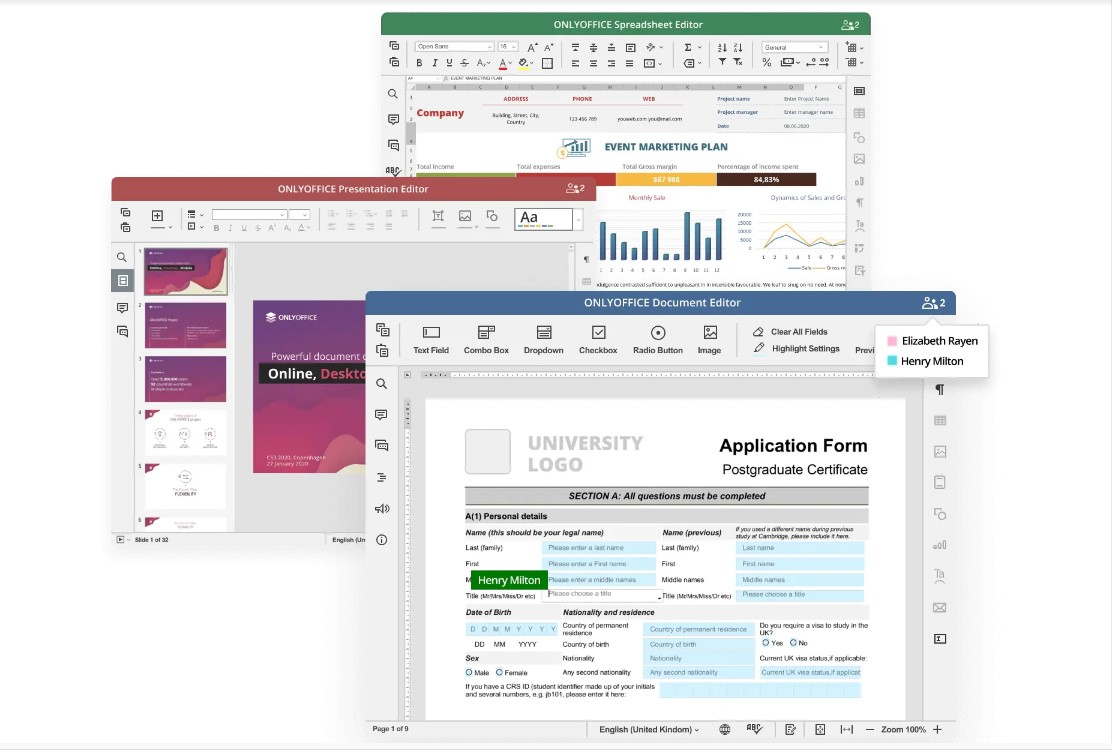Click the 'Country of permanent residence' field
The width and height of the screenshot is (1112, 750).
point(699,629)
